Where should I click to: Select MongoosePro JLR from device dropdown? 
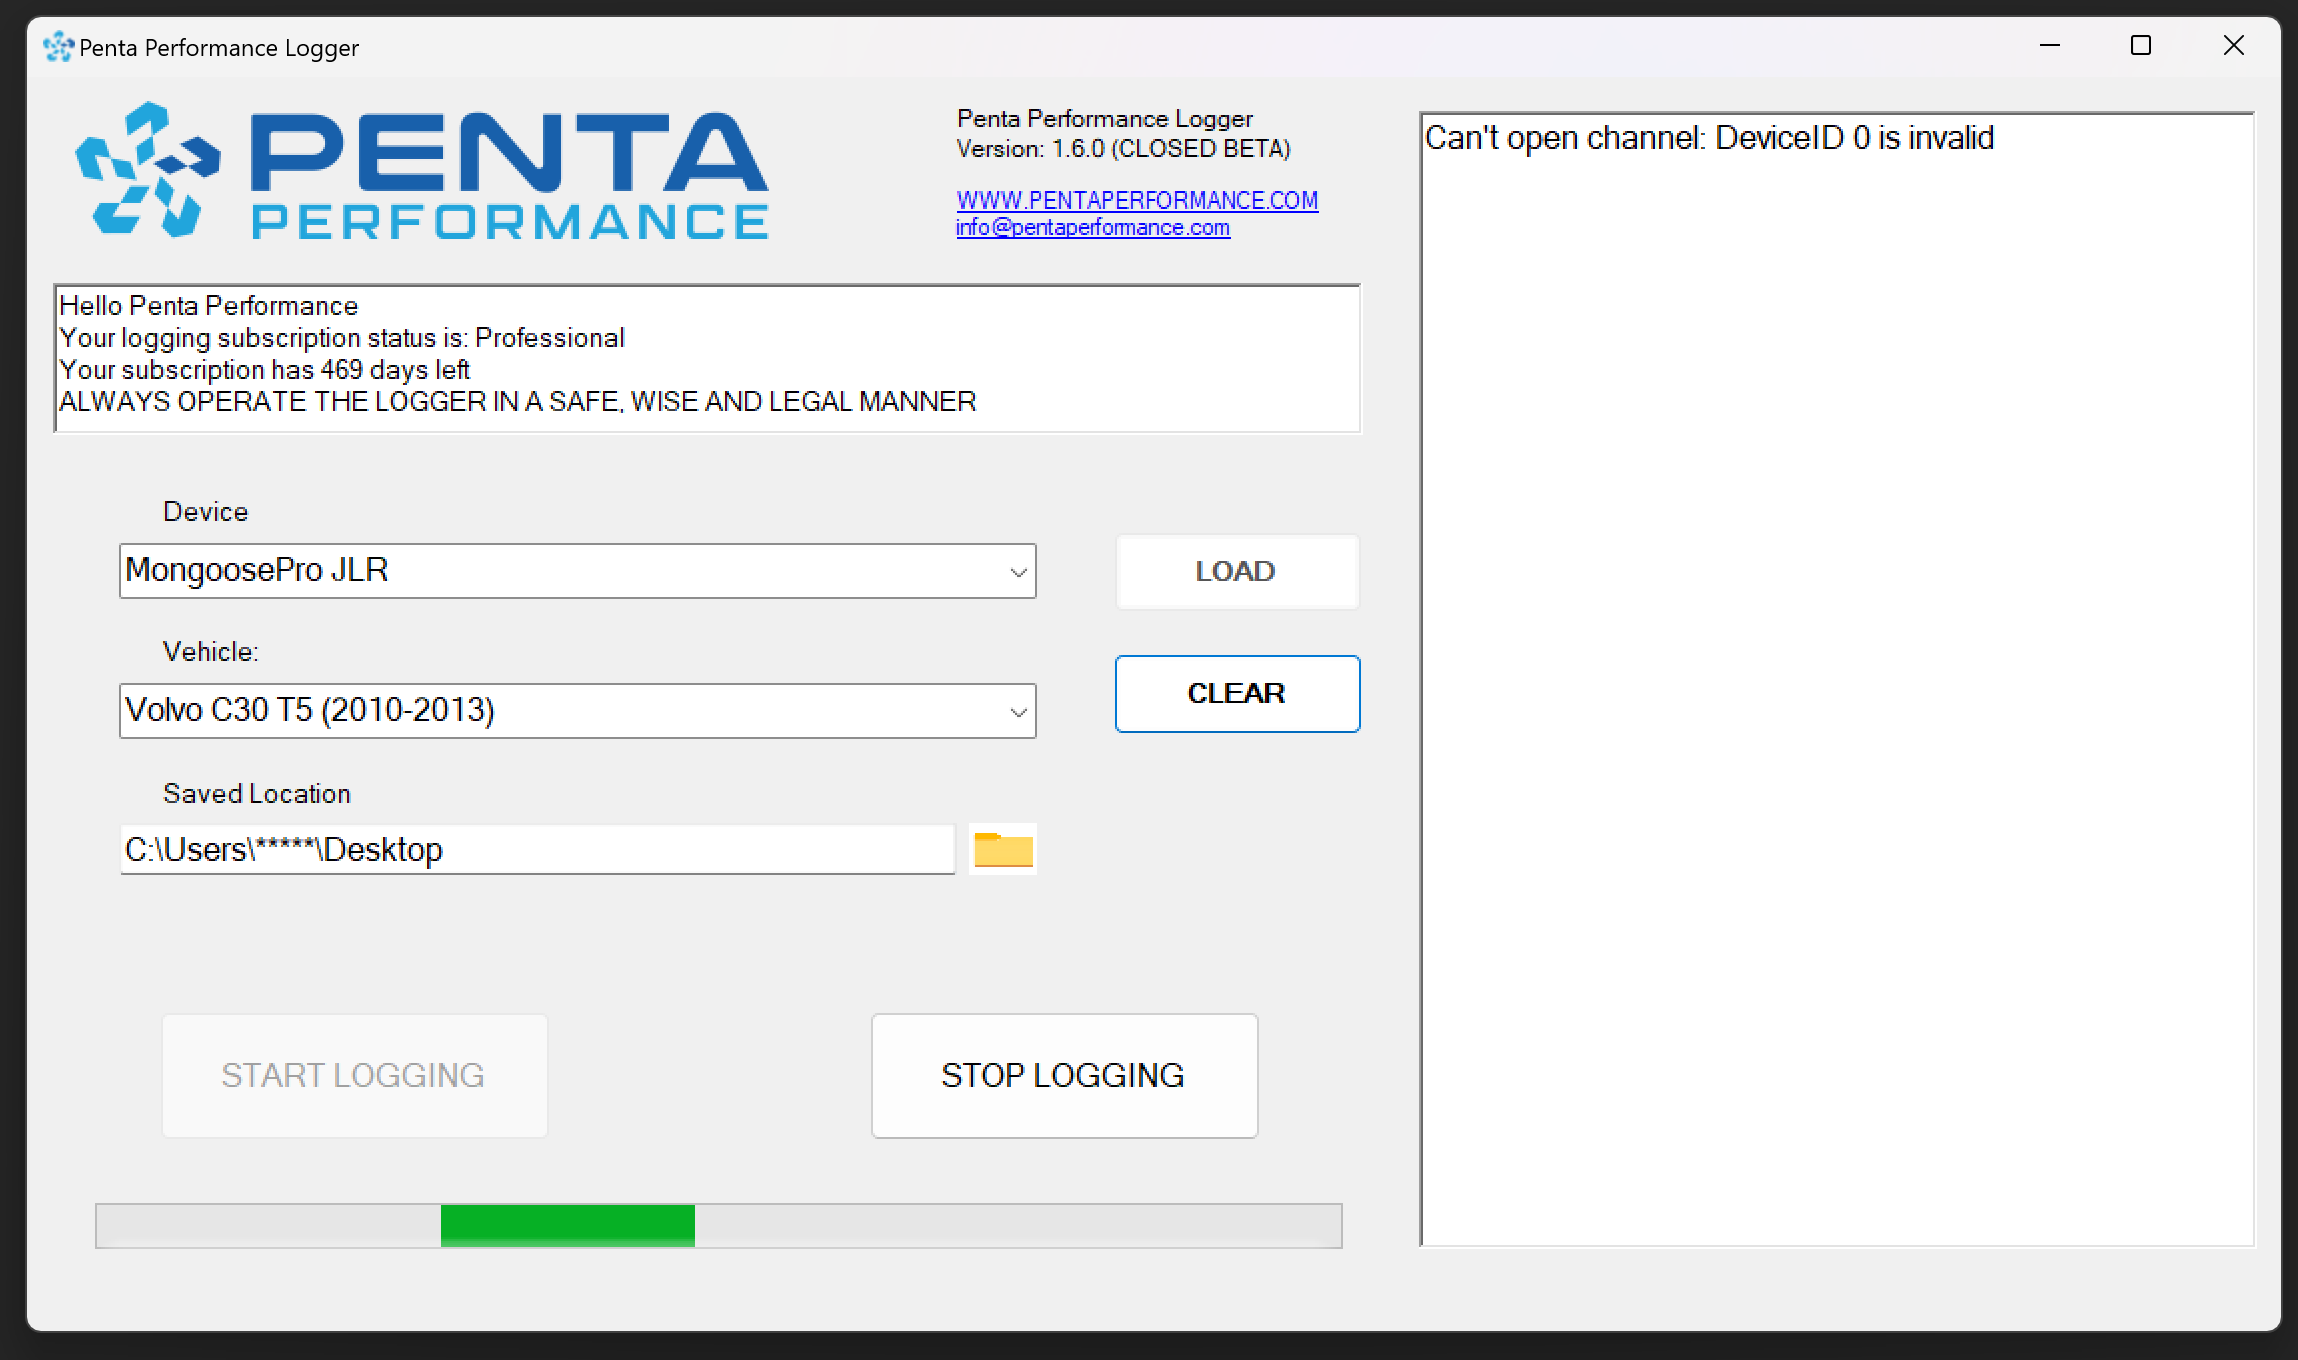coord(574,570)
